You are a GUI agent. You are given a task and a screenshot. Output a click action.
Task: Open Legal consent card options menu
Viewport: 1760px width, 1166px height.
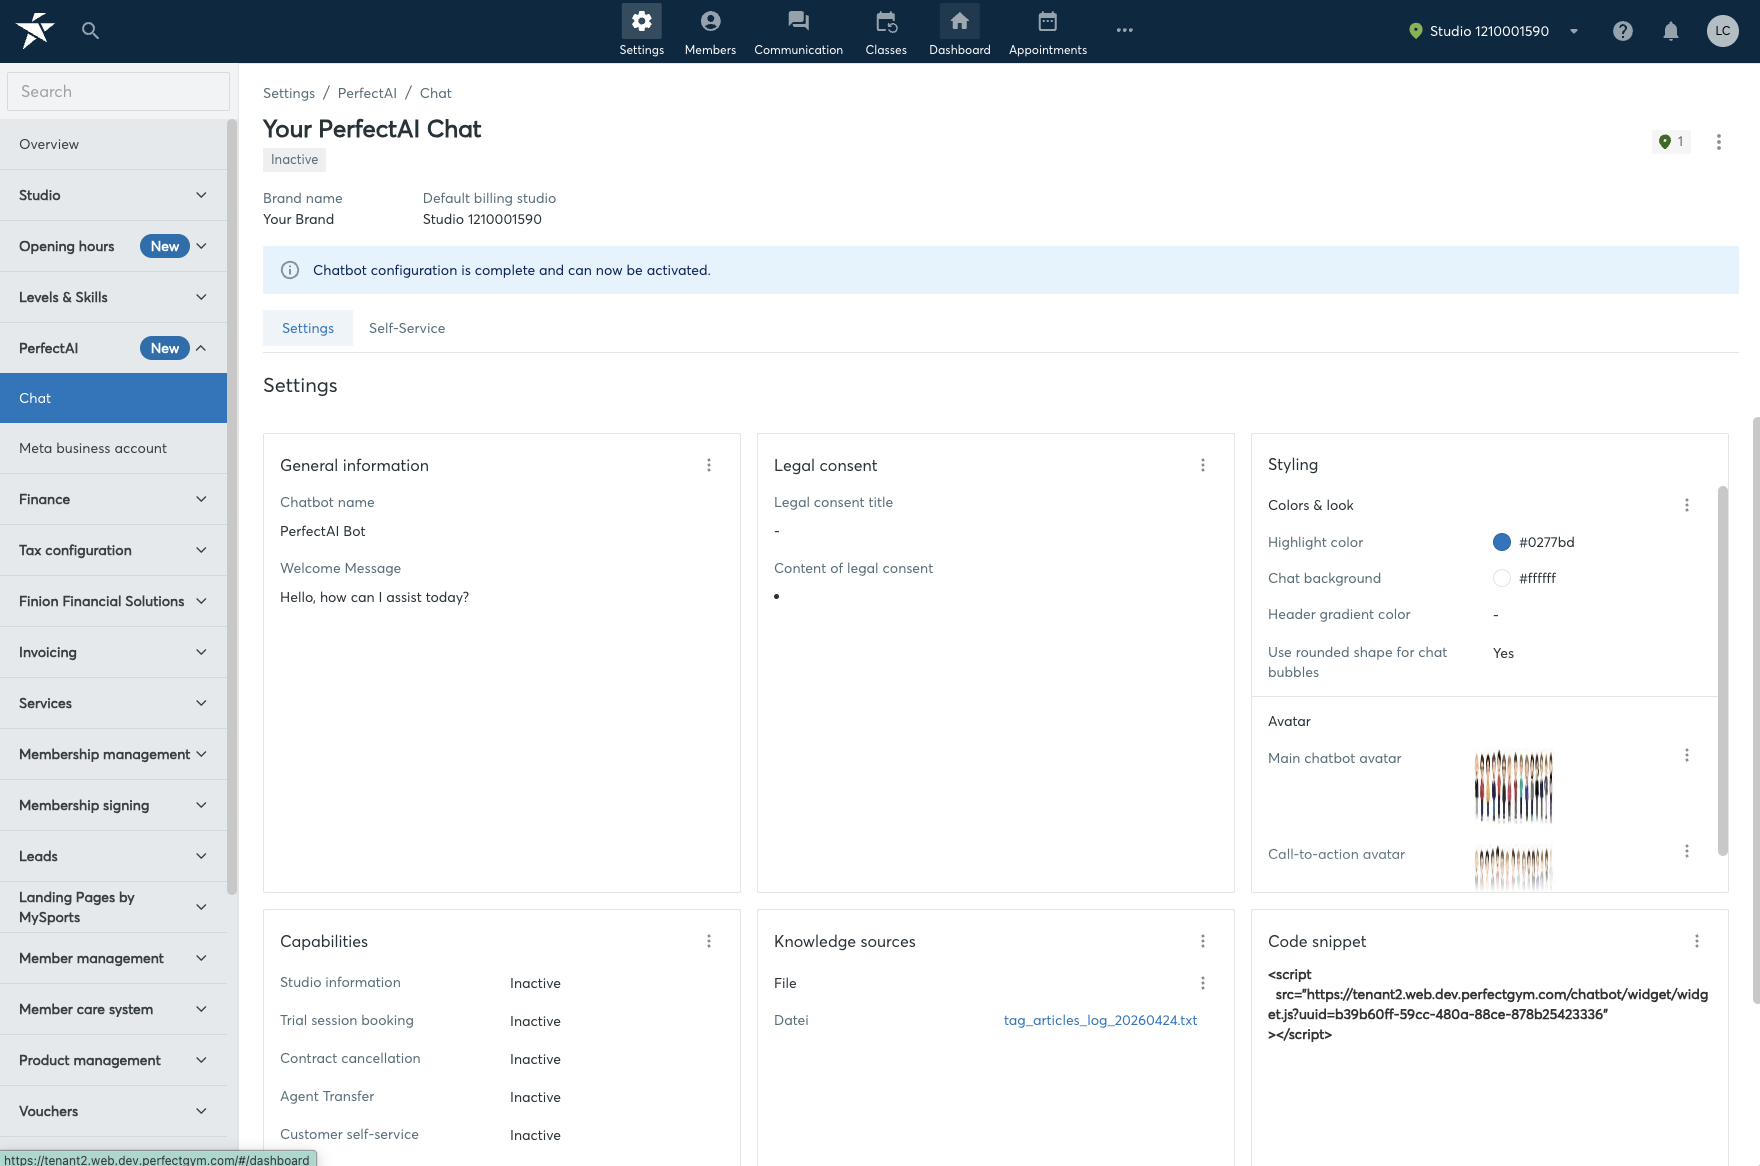tap(1203, 465)
